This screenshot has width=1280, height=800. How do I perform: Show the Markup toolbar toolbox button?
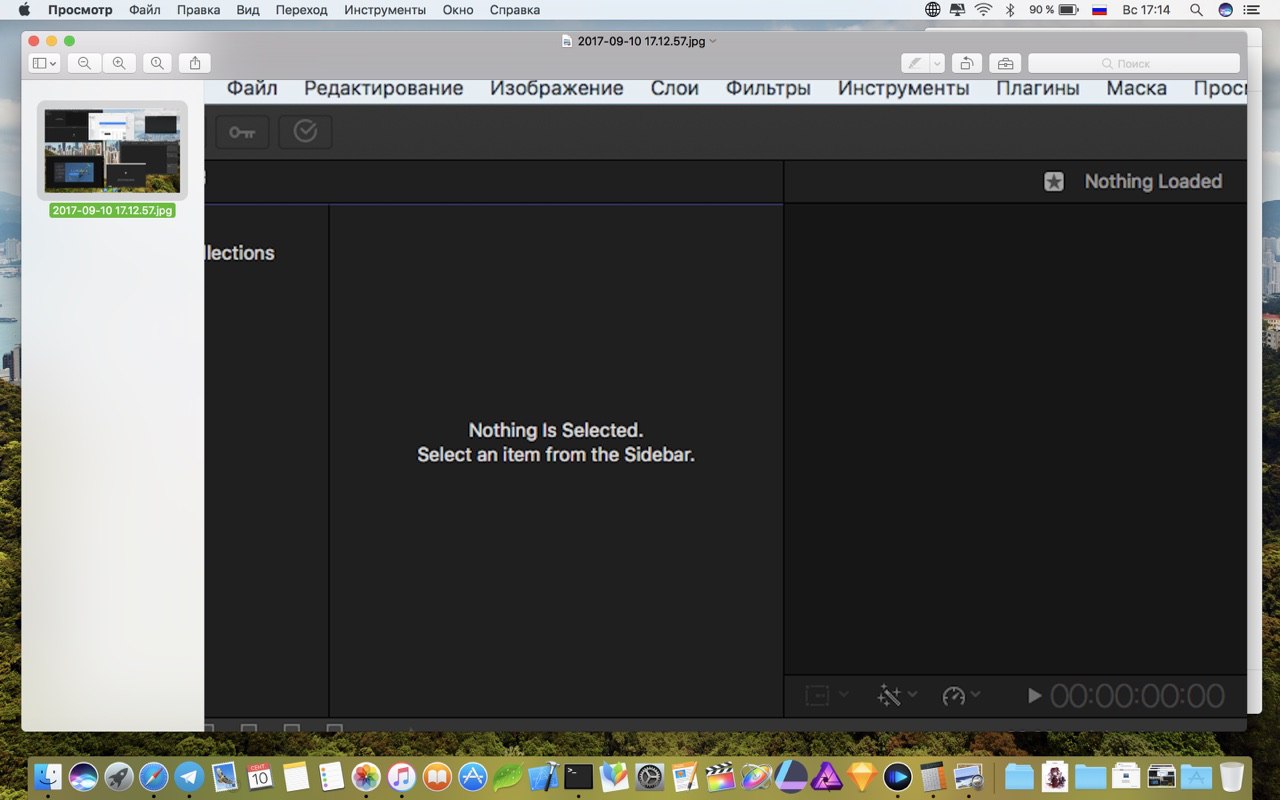tap(1005, 63)
